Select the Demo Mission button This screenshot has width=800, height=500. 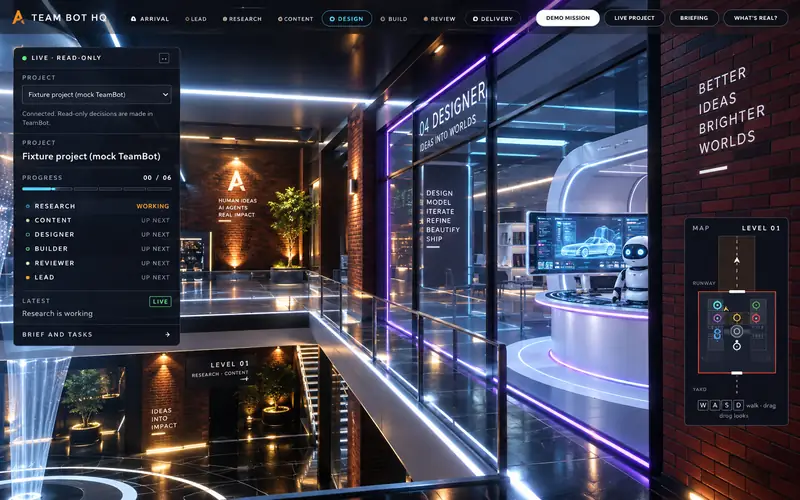pos(568,18)
